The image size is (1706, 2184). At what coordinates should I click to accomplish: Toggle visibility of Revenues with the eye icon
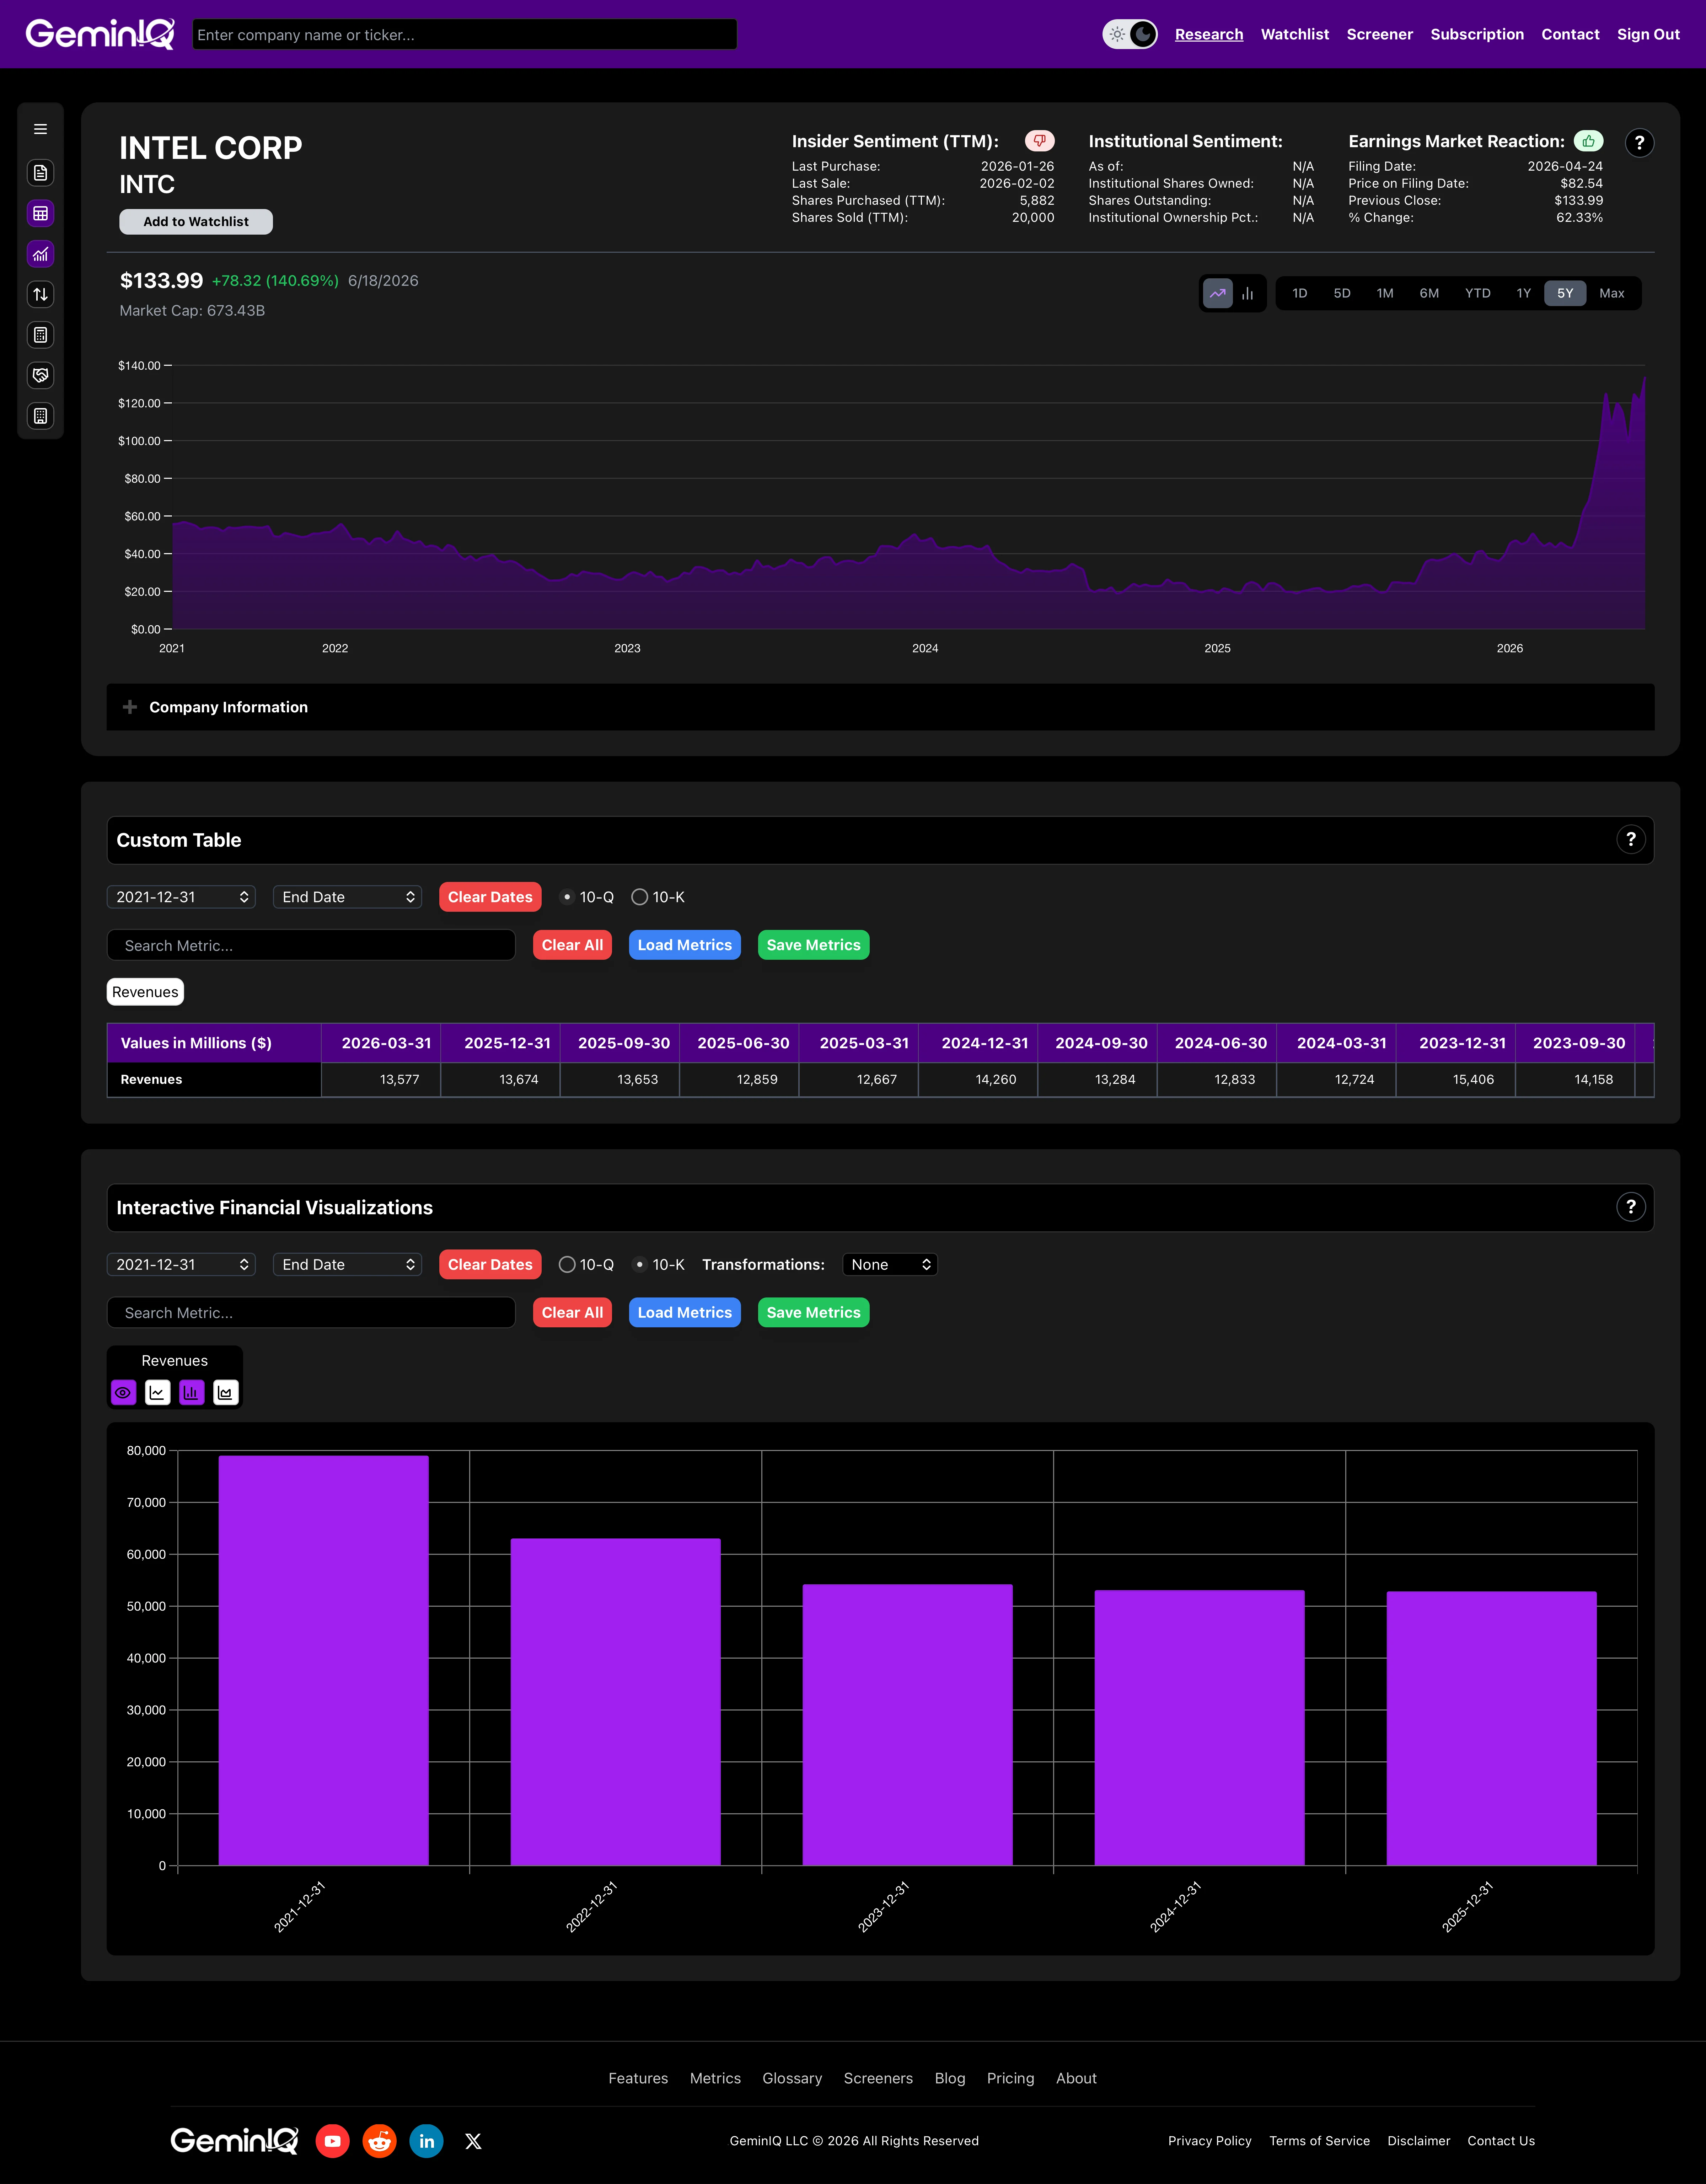point(123,1392)
